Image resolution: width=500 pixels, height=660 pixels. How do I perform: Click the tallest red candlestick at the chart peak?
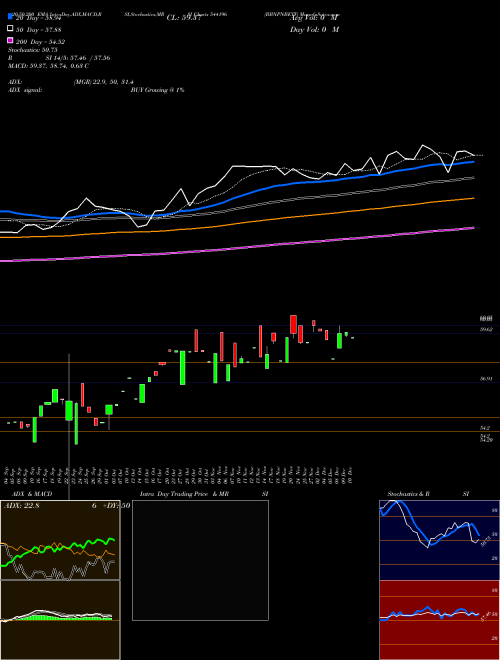(x=293, y=324)
